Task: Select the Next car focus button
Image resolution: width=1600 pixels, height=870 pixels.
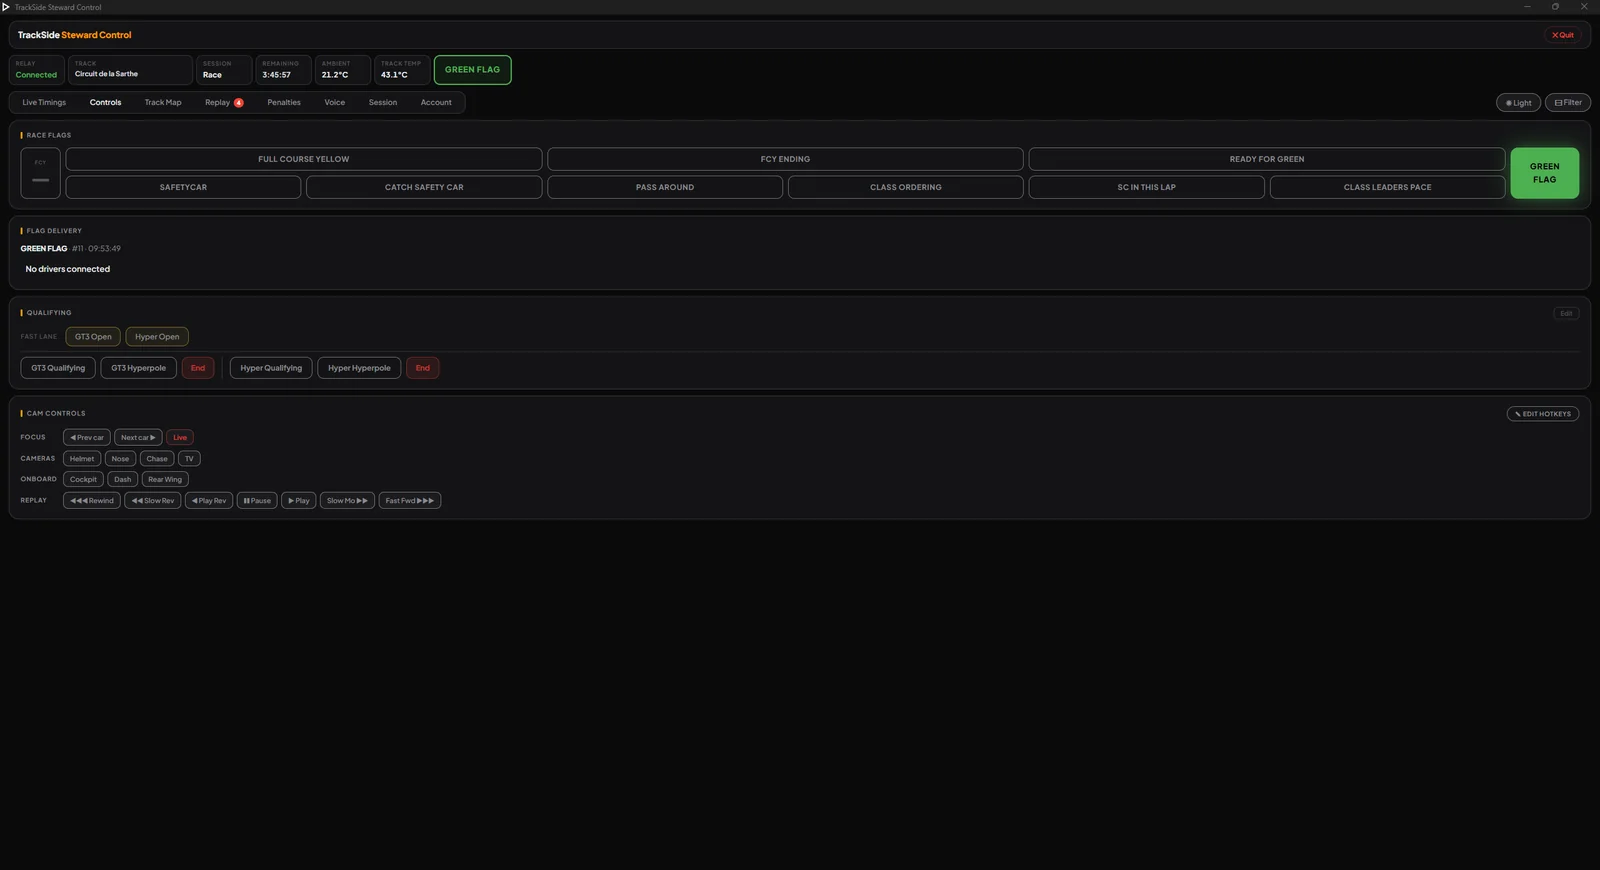Action: [138, 438]
